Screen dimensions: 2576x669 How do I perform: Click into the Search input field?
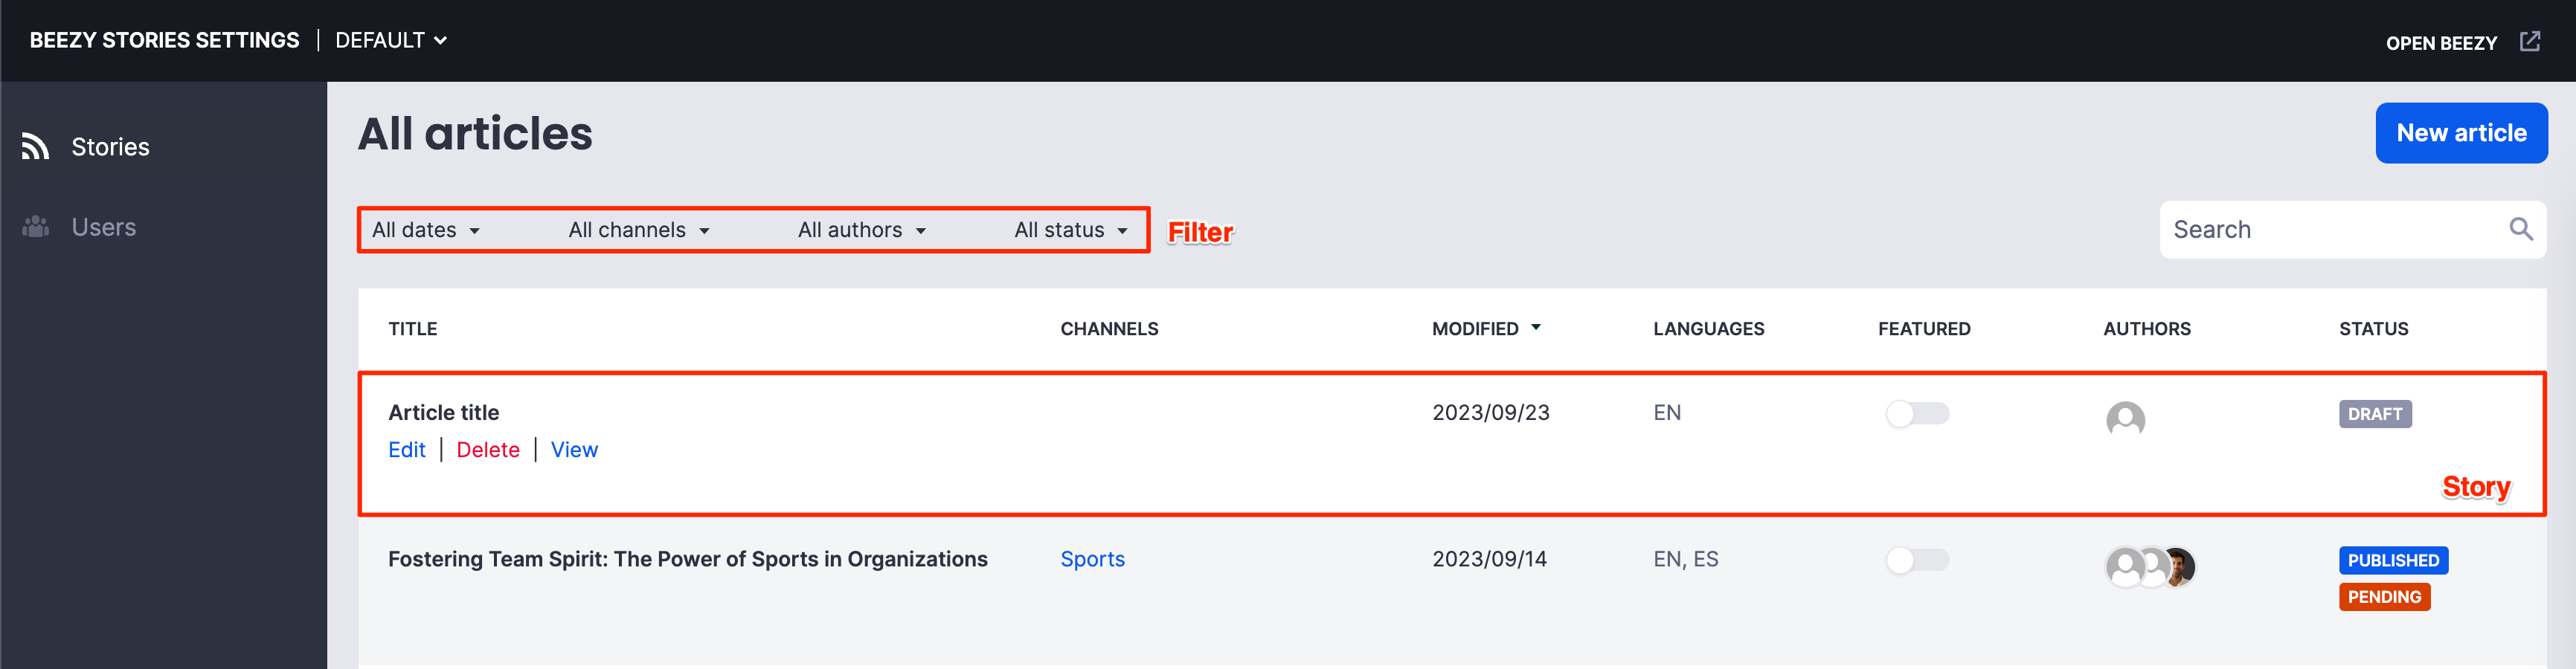pos(2330,230)
